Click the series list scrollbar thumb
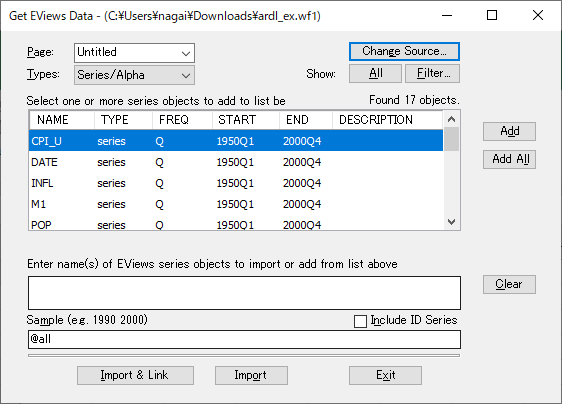 point(451,139)
